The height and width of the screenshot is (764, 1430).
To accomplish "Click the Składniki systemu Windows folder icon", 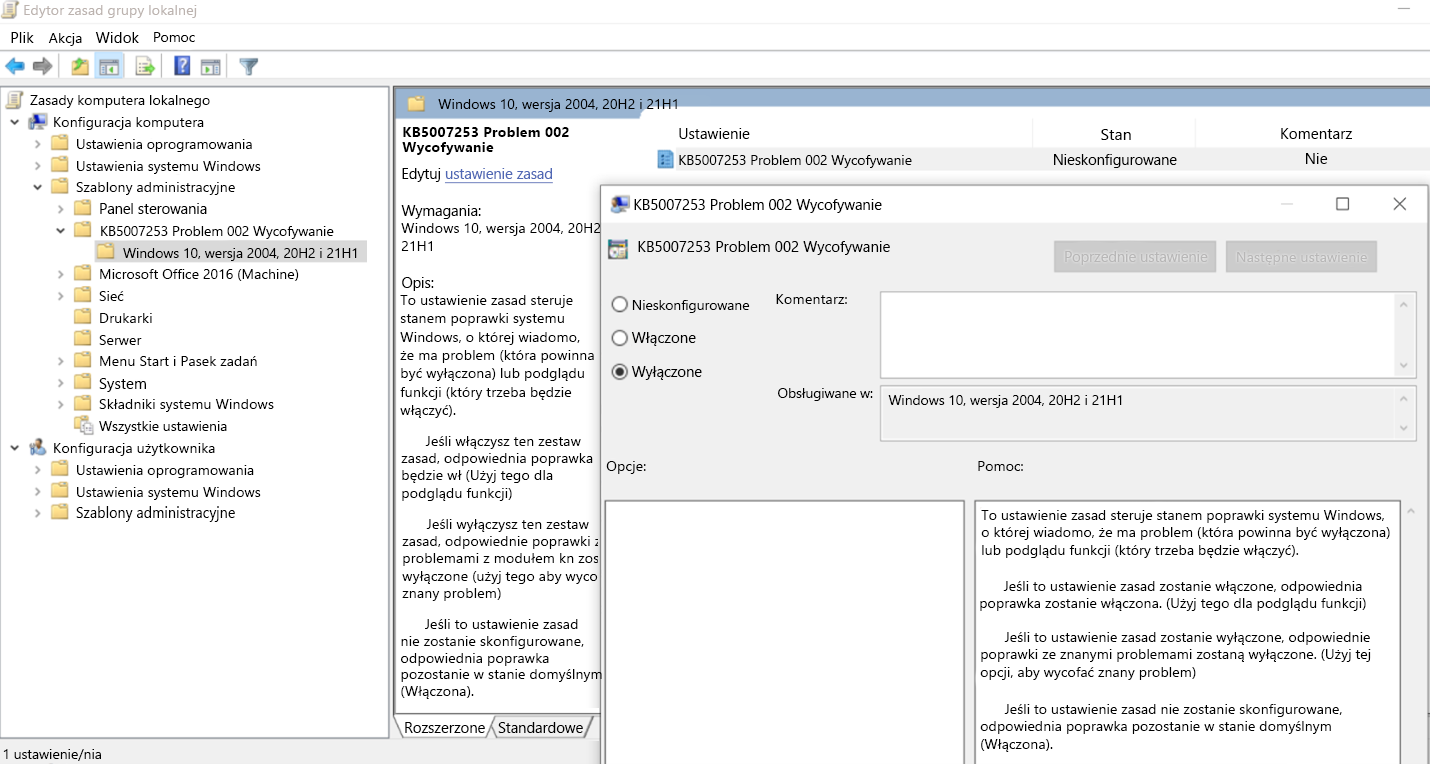I will [x=84, y=404].
